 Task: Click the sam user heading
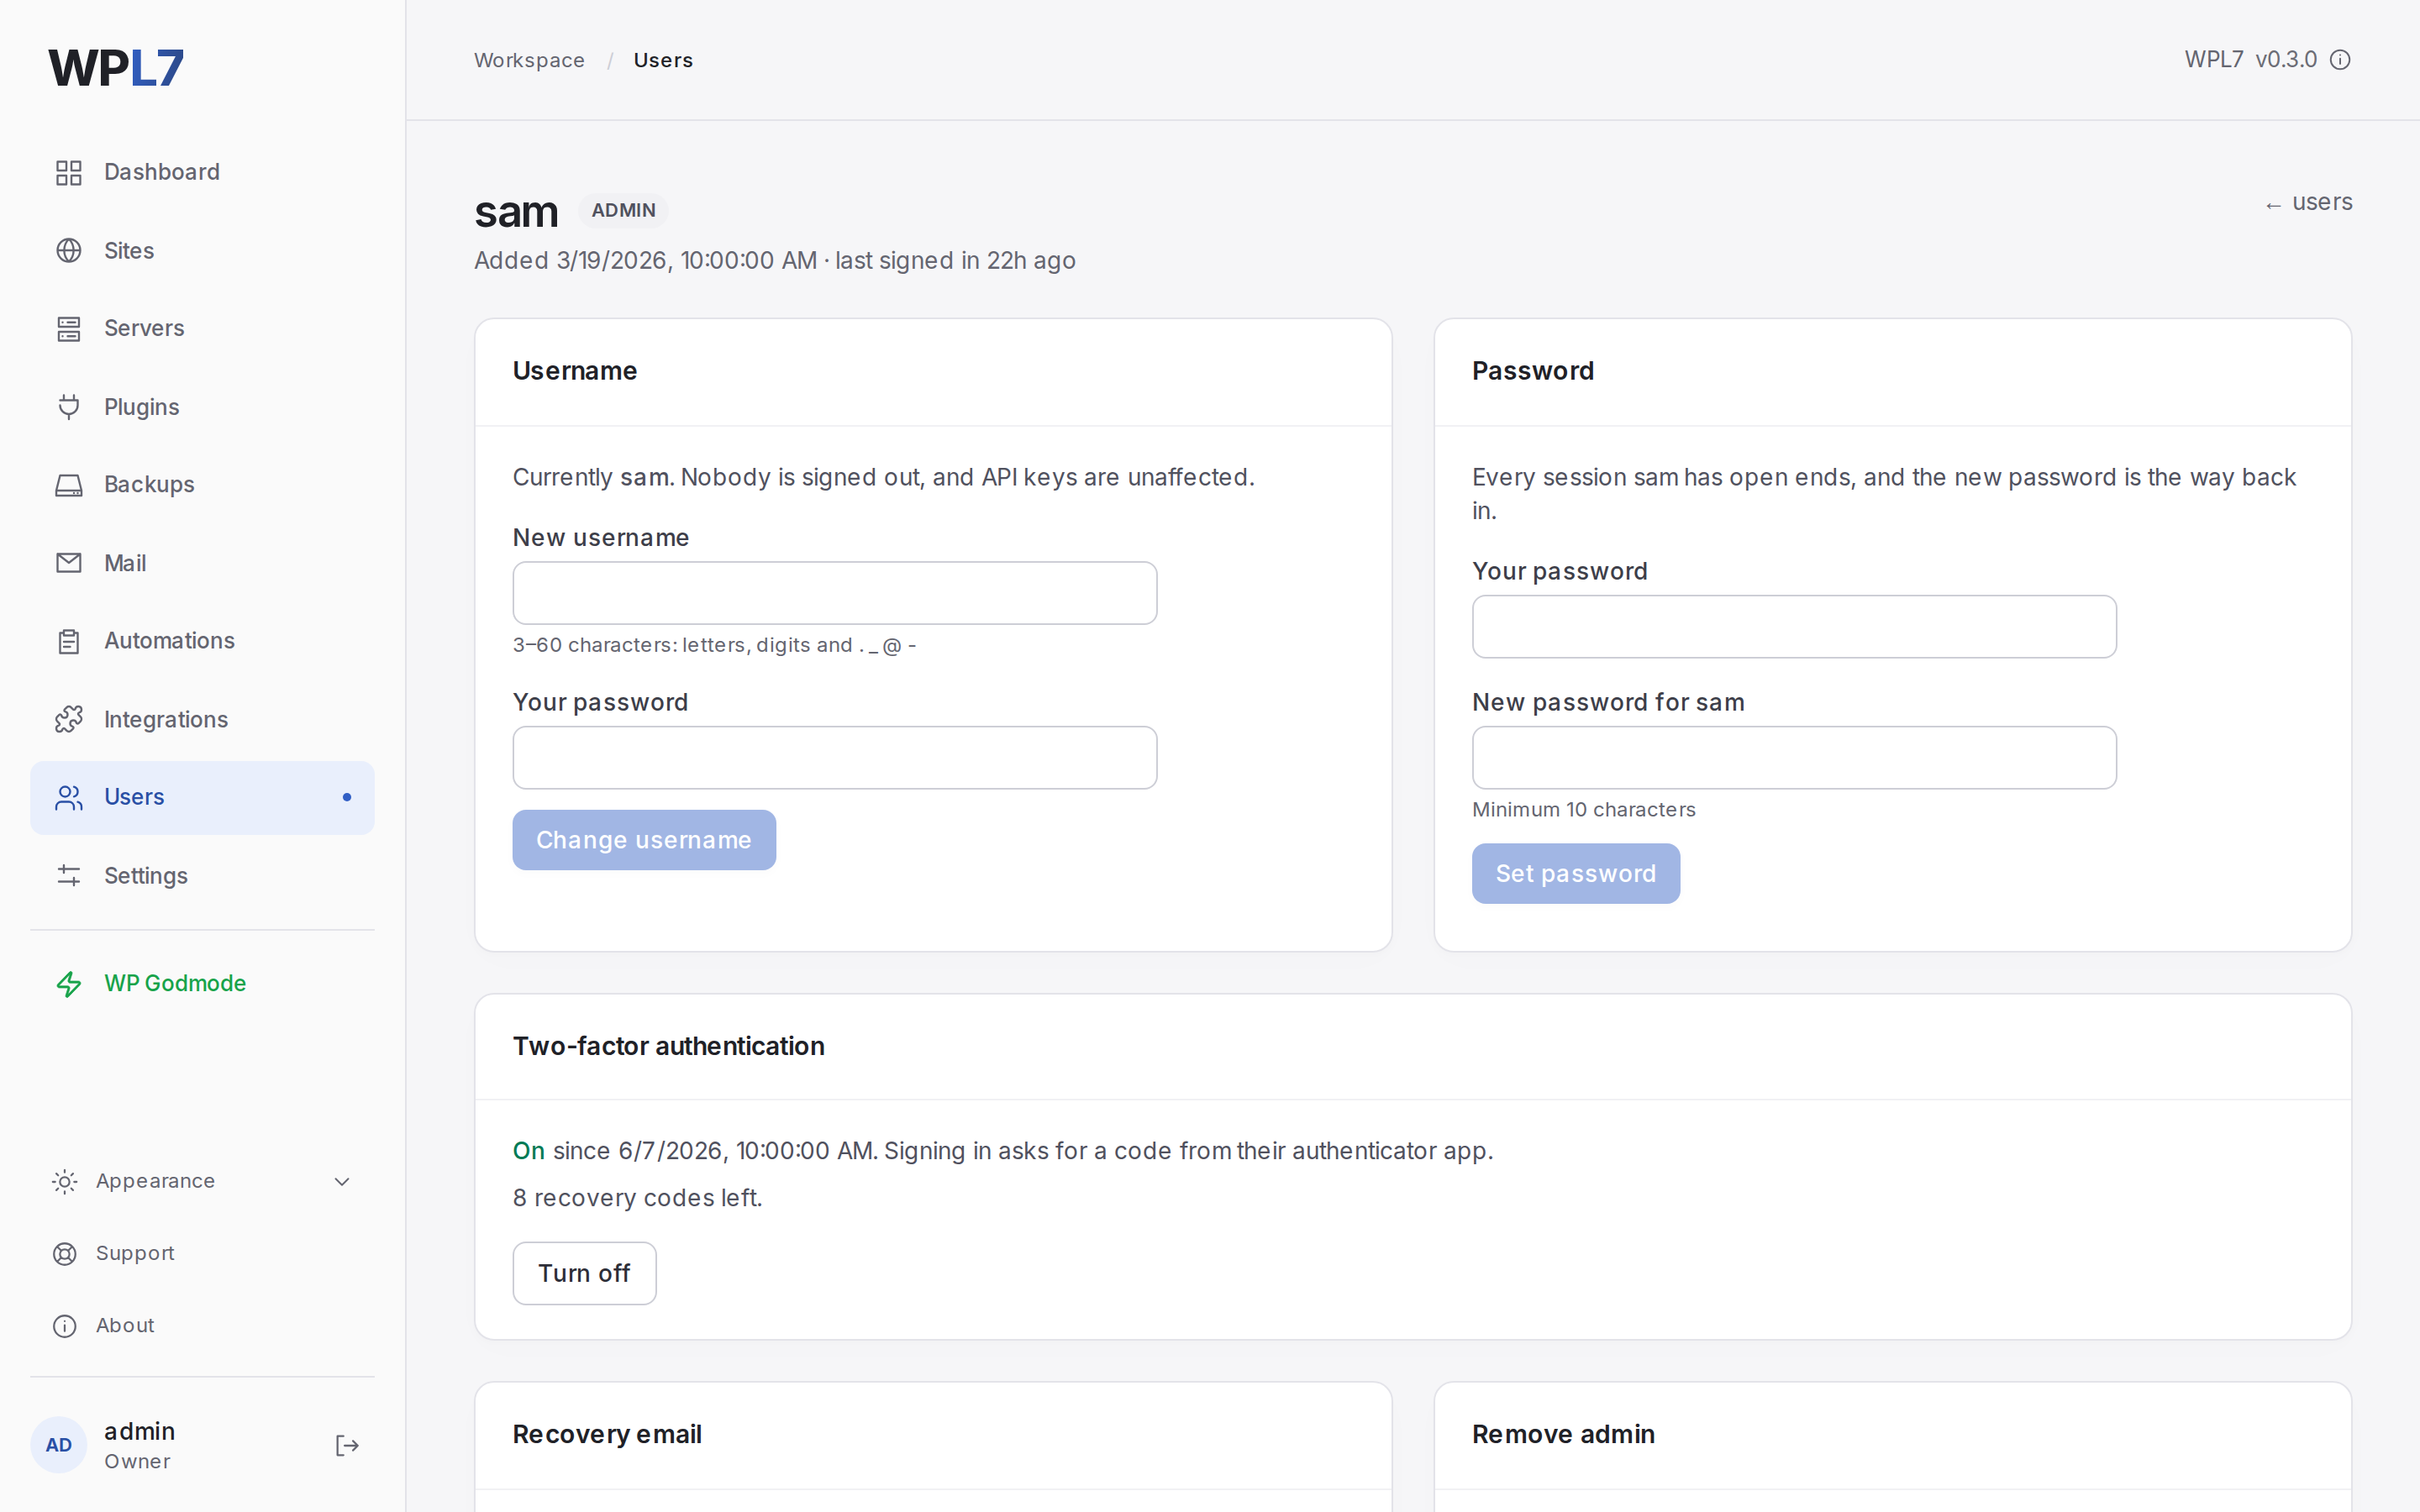(516, 212)
